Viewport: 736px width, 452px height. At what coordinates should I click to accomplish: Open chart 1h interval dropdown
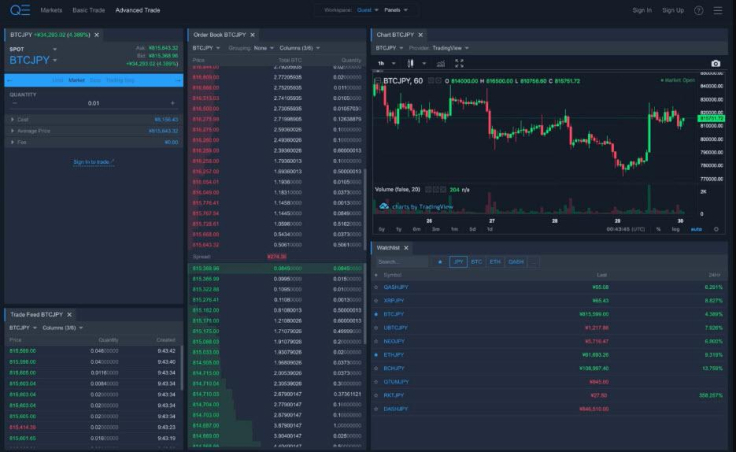(x=387, y=63)
